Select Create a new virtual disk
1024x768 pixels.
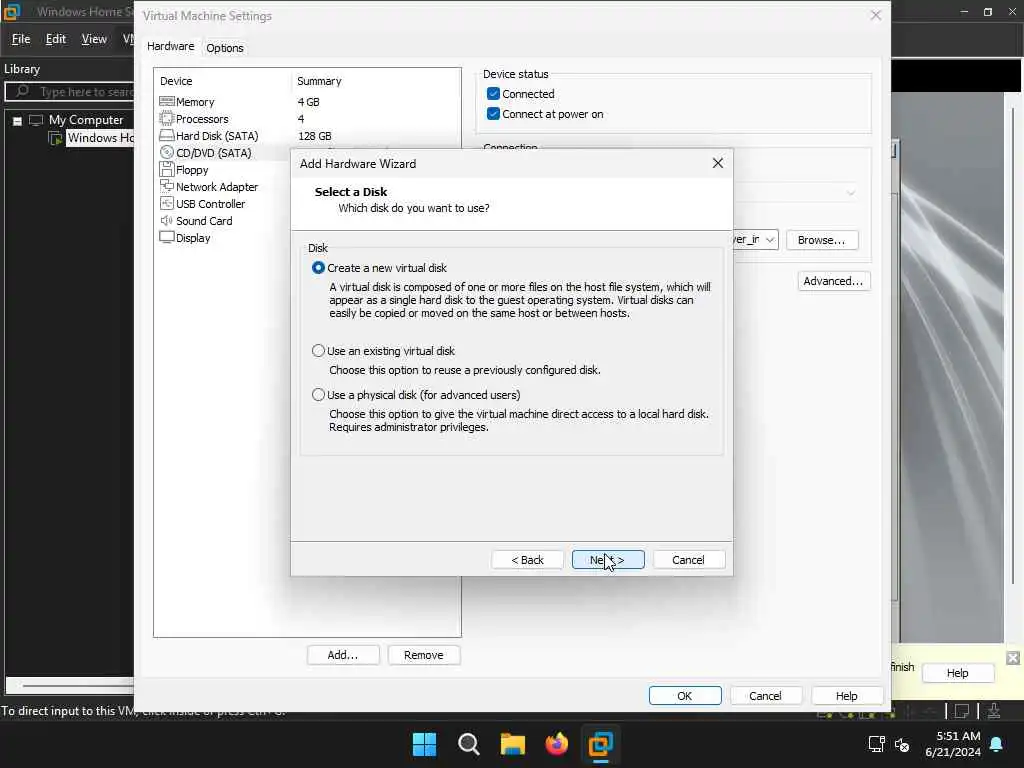pyautogui.click(x=318, y=268)
